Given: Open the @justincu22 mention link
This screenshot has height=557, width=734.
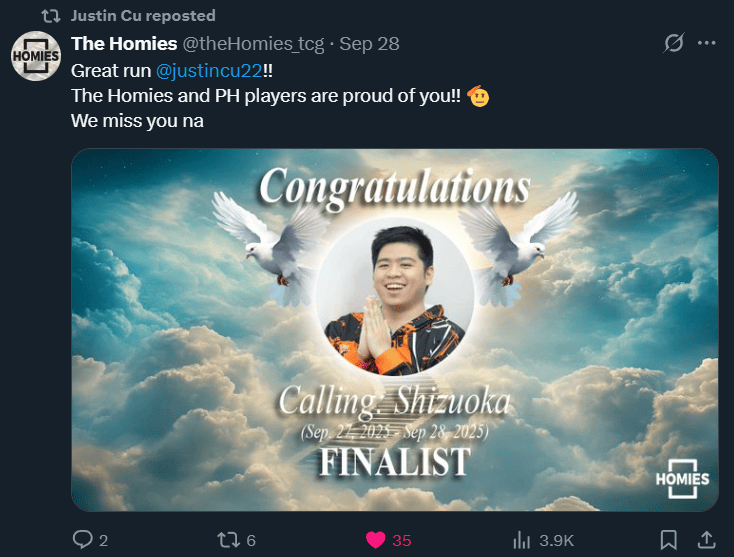Looking at the screenshot, I should click(x=209, y=71).
